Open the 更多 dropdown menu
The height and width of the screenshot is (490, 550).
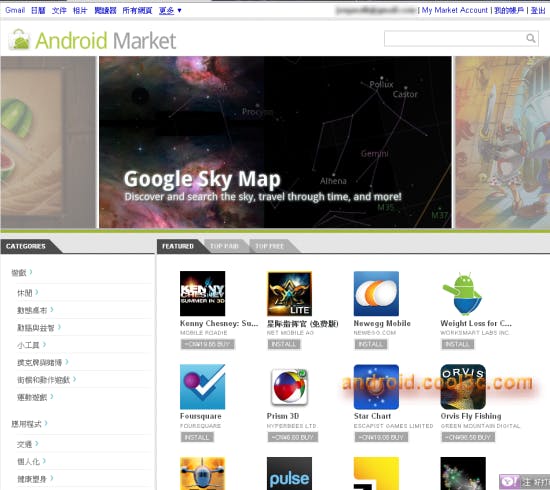[x=170, y=11]
